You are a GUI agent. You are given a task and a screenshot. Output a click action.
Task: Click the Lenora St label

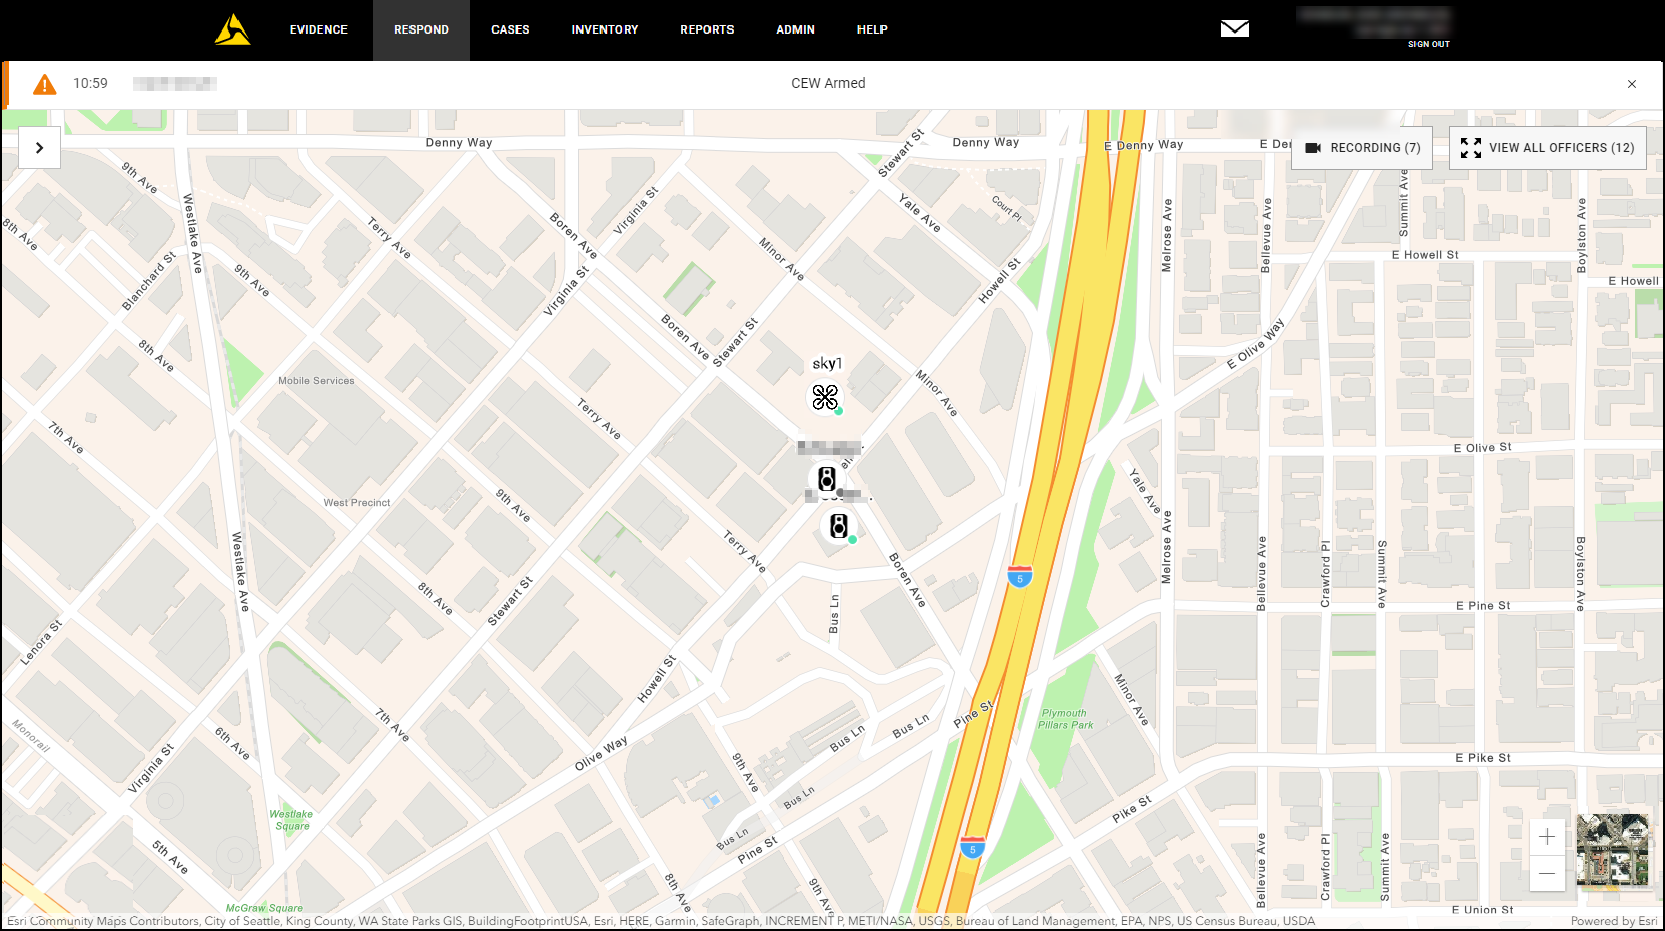tap(42, 643)
